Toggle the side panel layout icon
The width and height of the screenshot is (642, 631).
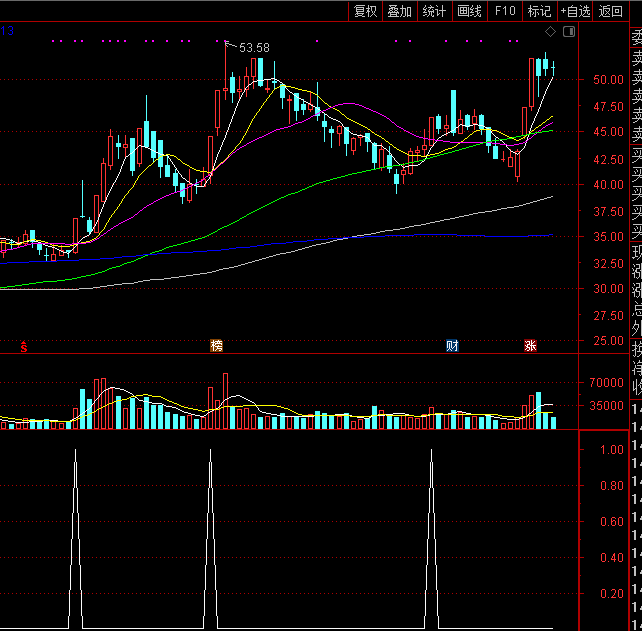point(569,32)
